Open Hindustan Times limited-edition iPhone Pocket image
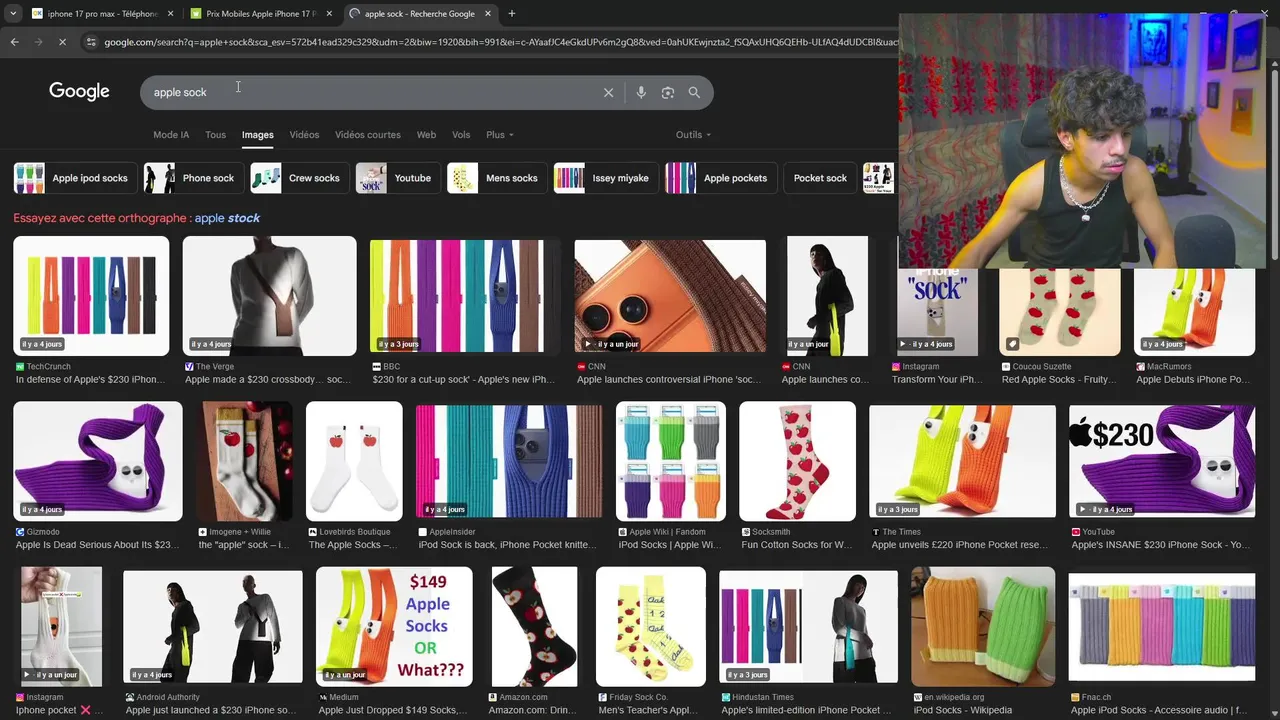Image resolution: width=1280 pixels, height=720 pixels. pyautogui.click(x=808, y=627)
